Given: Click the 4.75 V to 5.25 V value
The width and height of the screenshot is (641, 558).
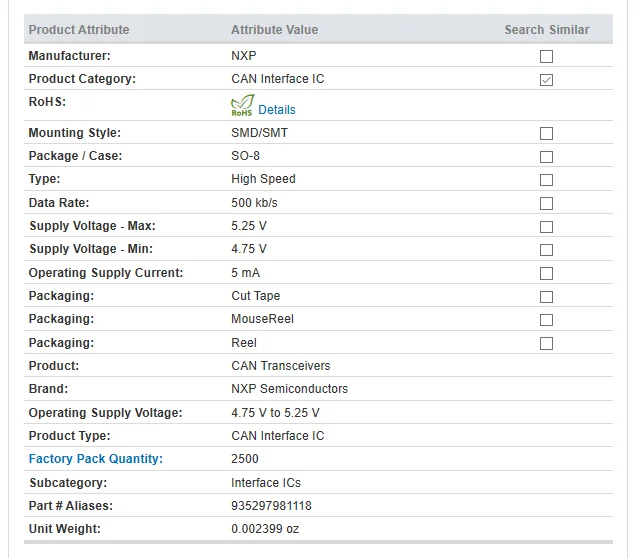Looking at the screenshot, I should click(x=275, y=412).
